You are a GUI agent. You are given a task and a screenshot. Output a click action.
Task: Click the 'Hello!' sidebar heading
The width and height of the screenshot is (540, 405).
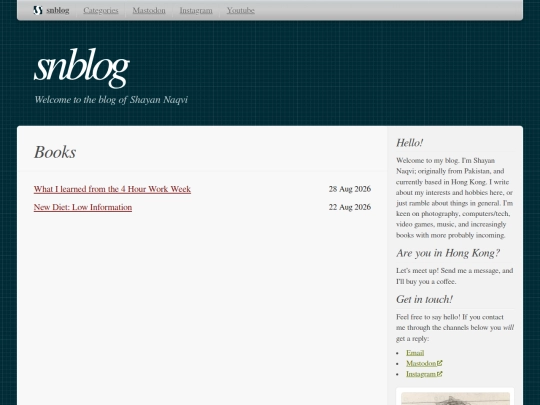pyautogui.click(x=409, y=143)
